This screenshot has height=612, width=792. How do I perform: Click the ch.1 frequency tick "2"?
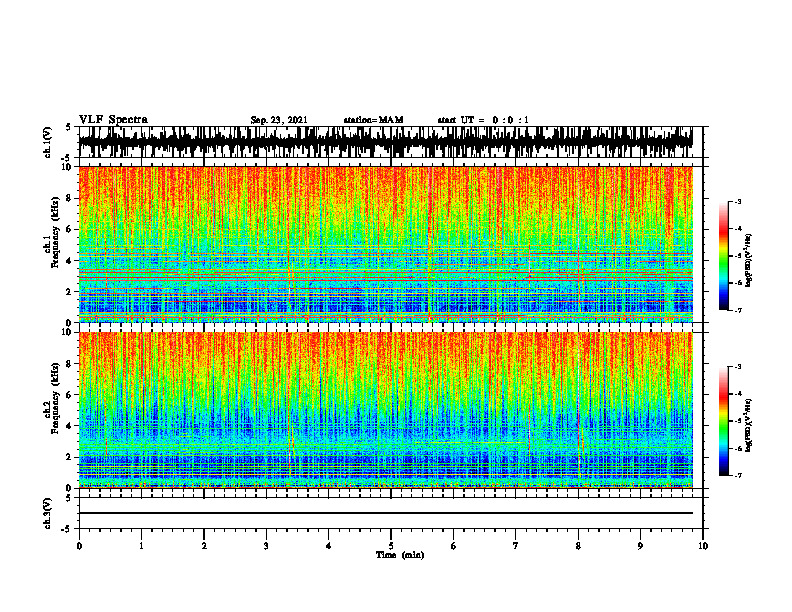tap(71, 292)
